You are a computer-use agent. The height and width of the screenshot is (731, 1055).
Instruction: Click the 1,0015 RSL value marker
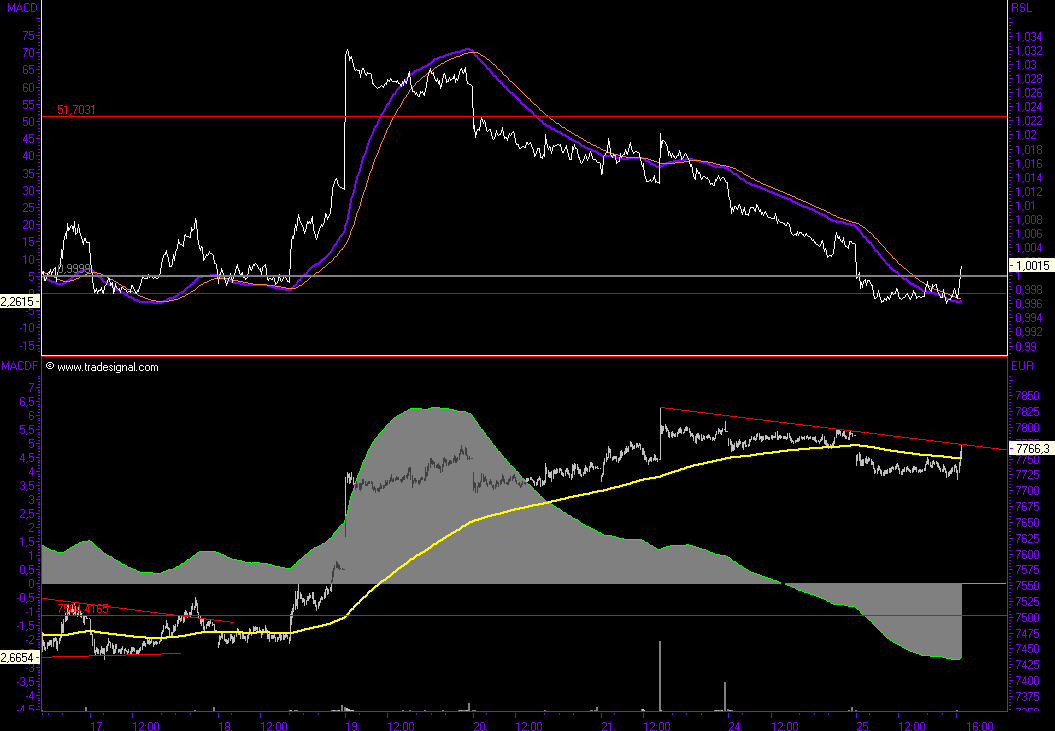point(1031,265)
